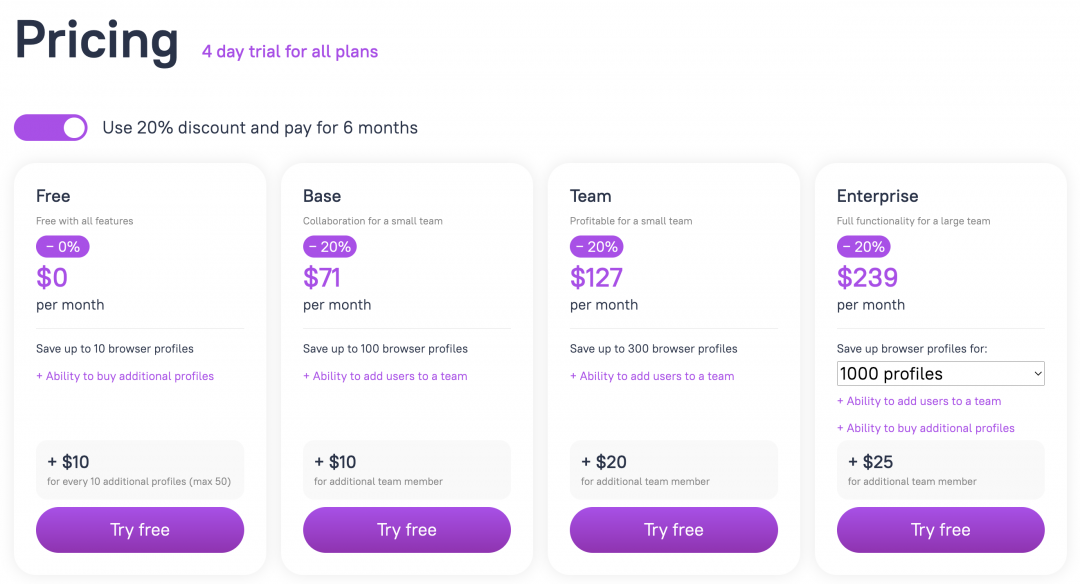1080x584 pixels.
Task: Click Try free on the Free plan
Action: (x=140, y=530)
